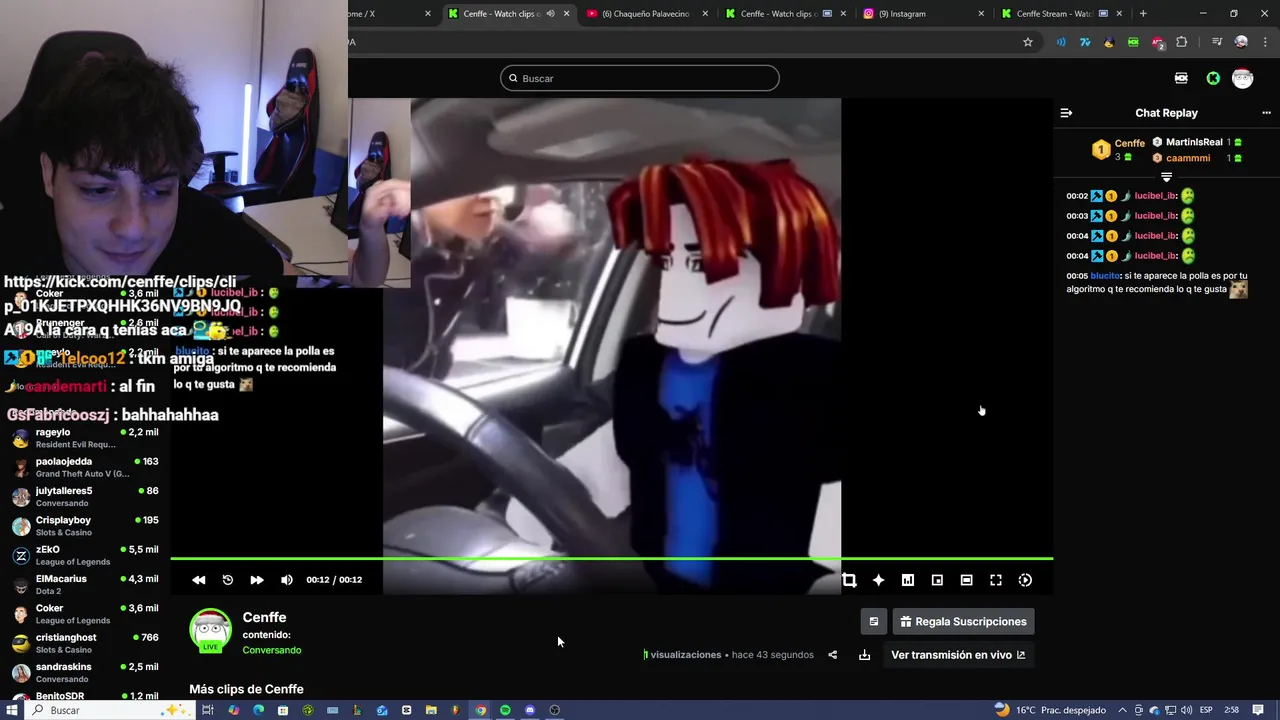Click the blue sound-wave extension icon
This screenshot has width=1280, height=720.
[x=1060, y=42]
